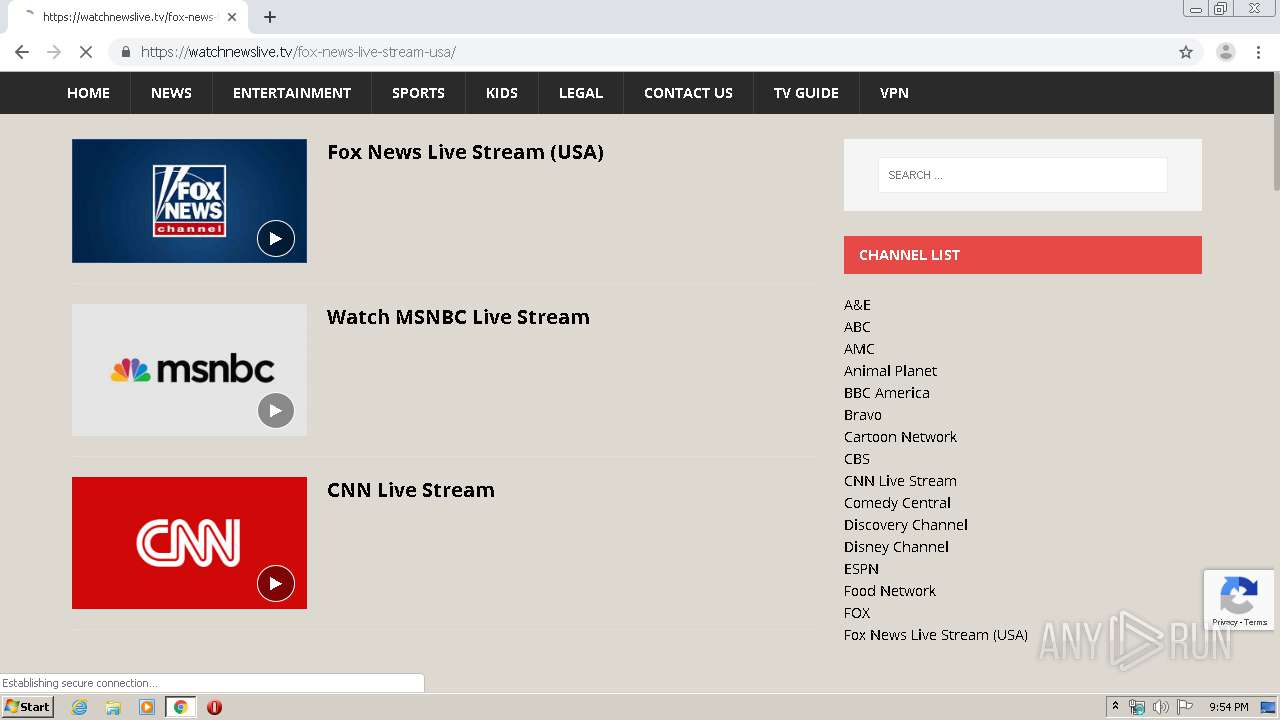Open the CNN logo thumbnail
The image size is (1280, 720).
[189, 543]
